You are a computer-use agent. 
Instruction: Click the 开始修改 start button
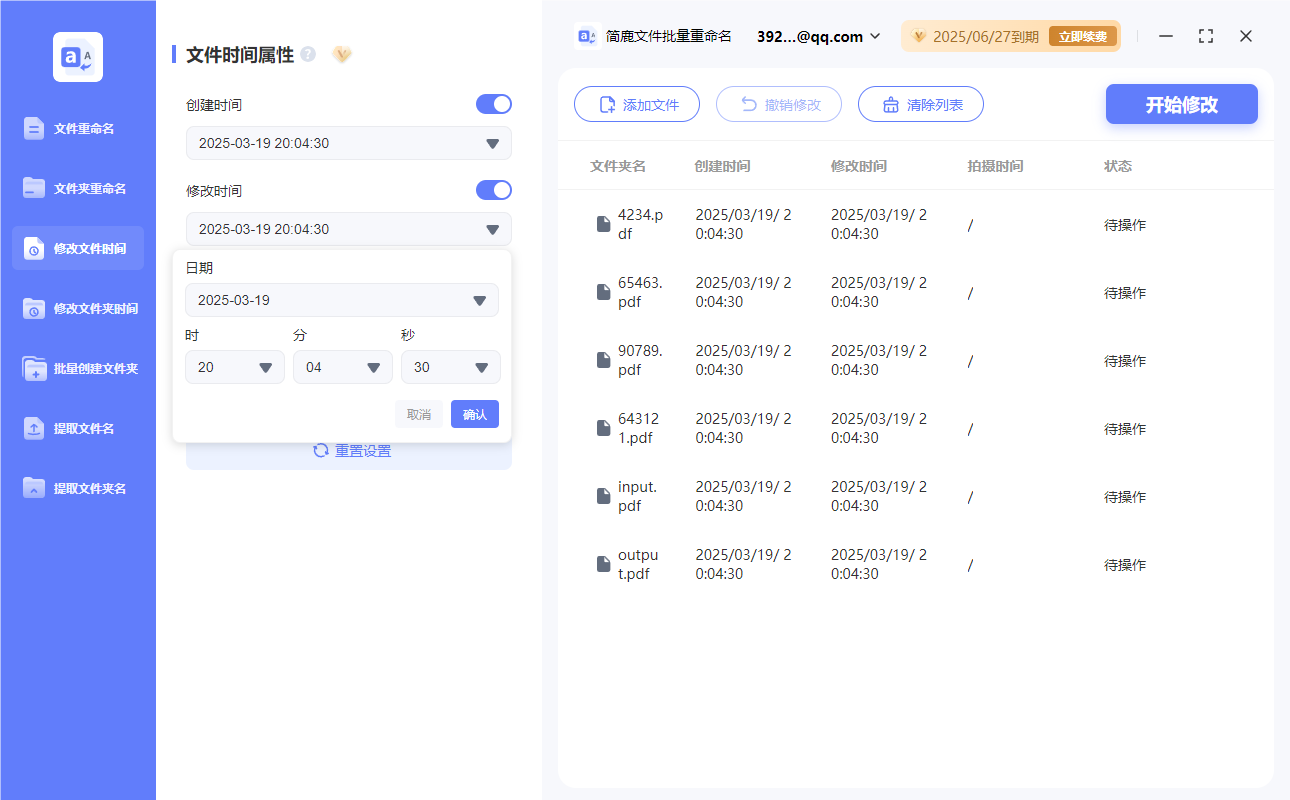[x=1181, y=104]
